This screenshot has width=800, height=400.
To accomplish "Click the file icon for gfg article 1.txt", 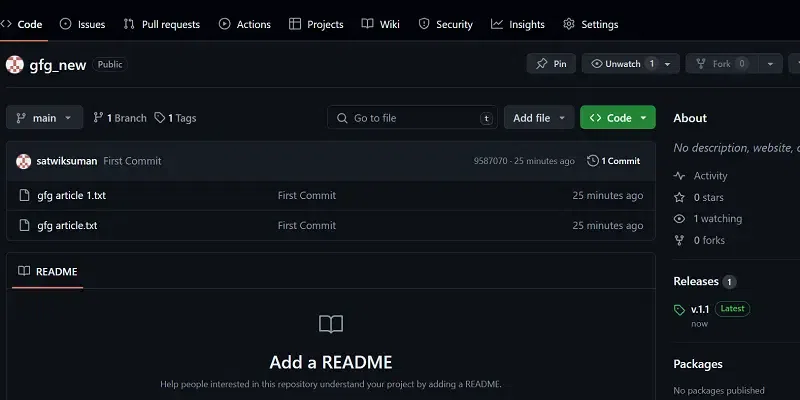I will (24, 195).
